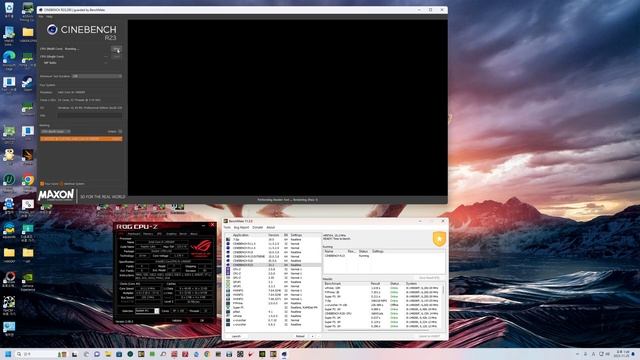The height and width of the screenshot is (360, 640).
Task: Click the Cinebench logo icon
Action: tap(52, 29)
